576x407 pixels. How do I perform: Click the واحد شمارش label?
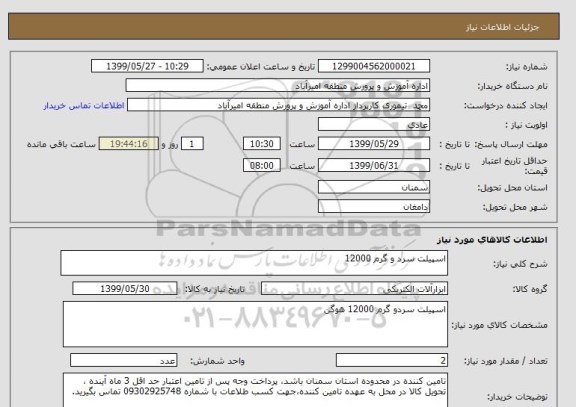pos(217,361)
